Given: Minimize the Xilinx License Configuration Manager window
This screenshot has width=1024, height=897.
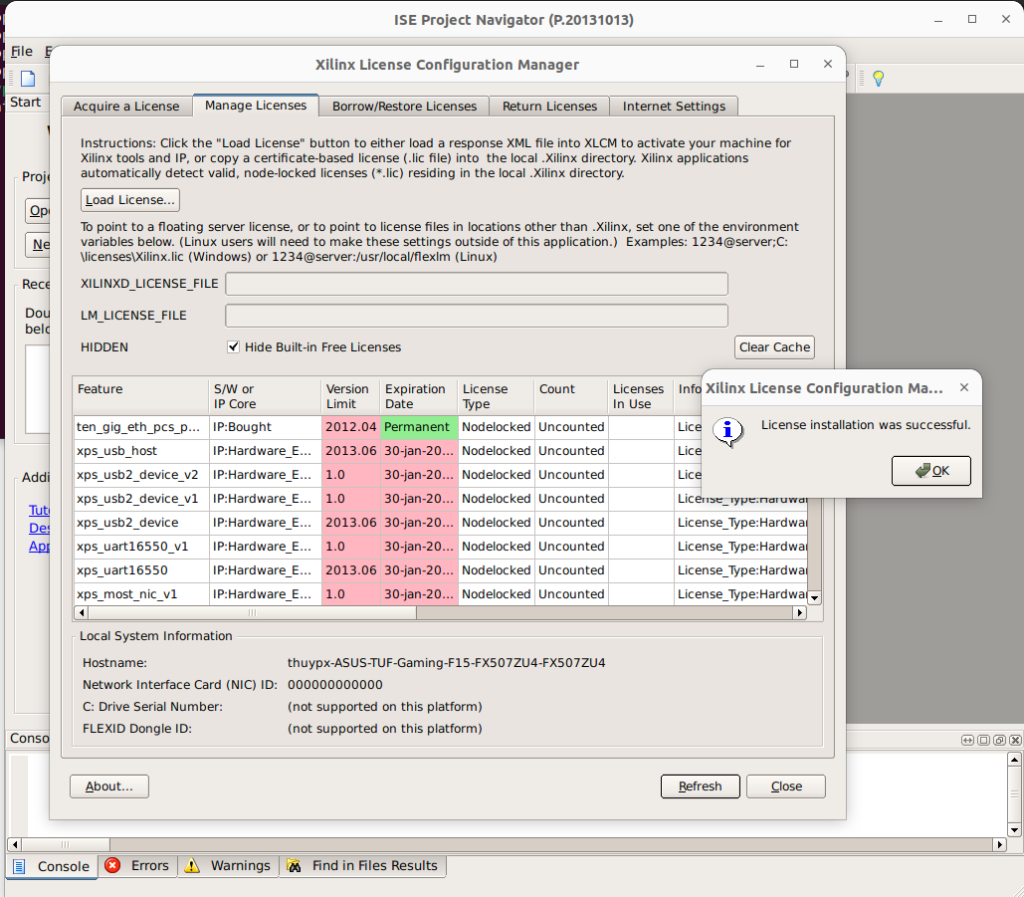Looking at the screenshot, I should tap(760, 65).
